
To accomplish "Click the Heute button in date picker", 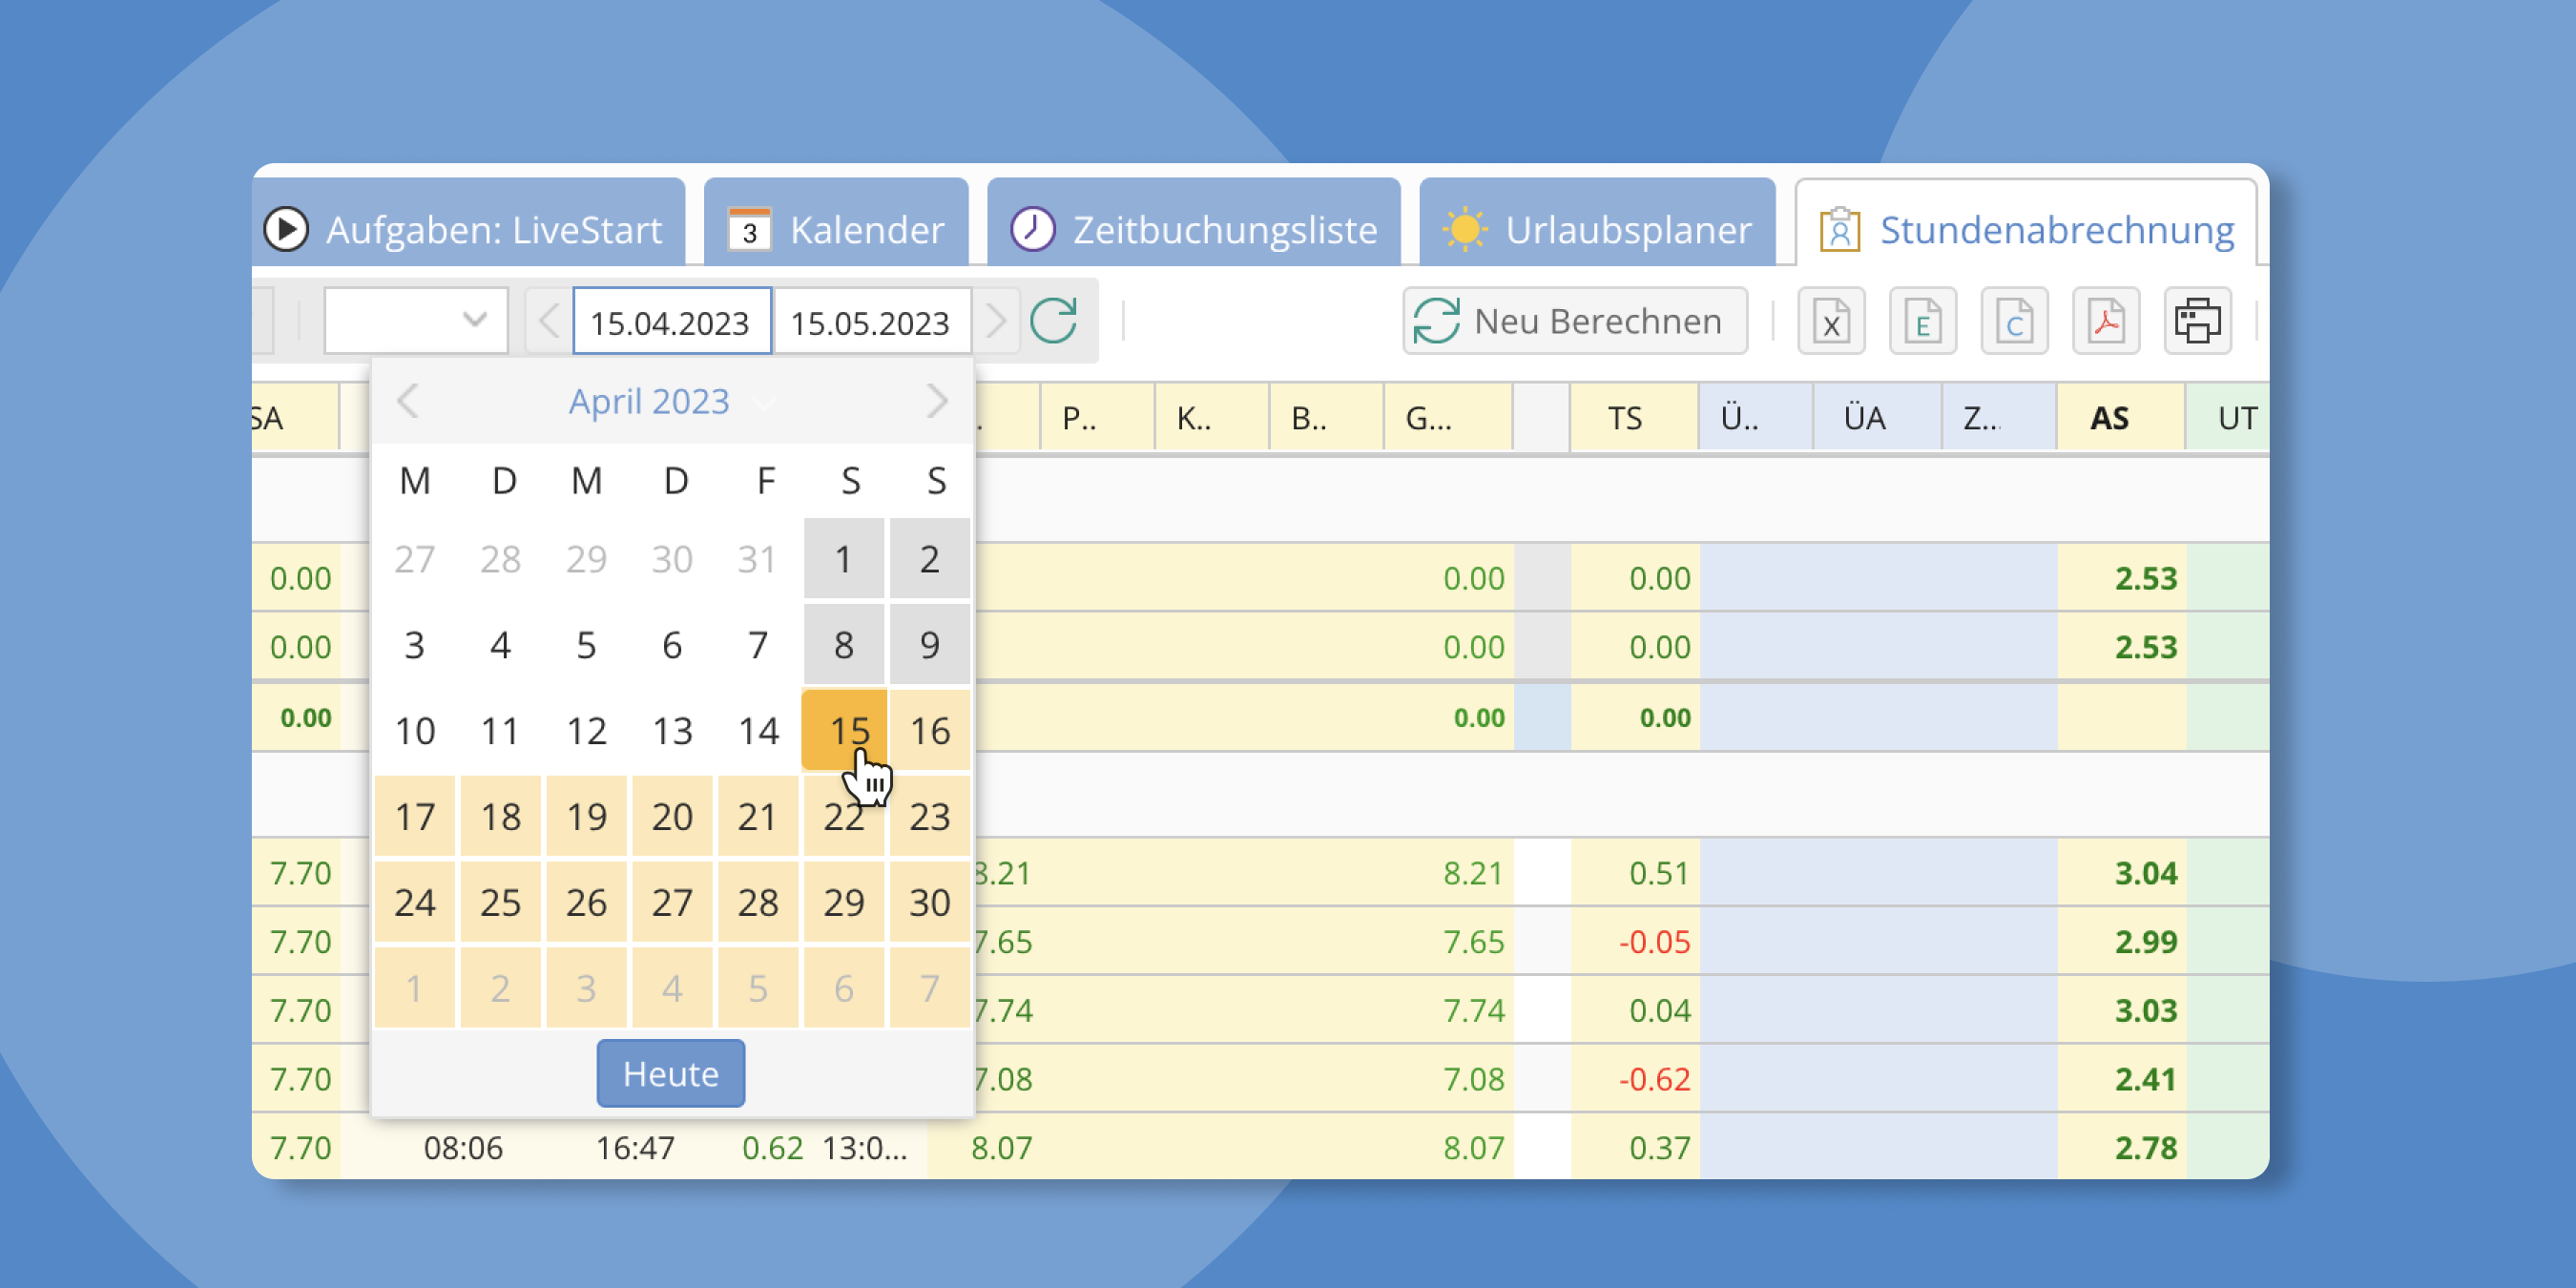I will pyautogui.click(x=670, y=1073).
